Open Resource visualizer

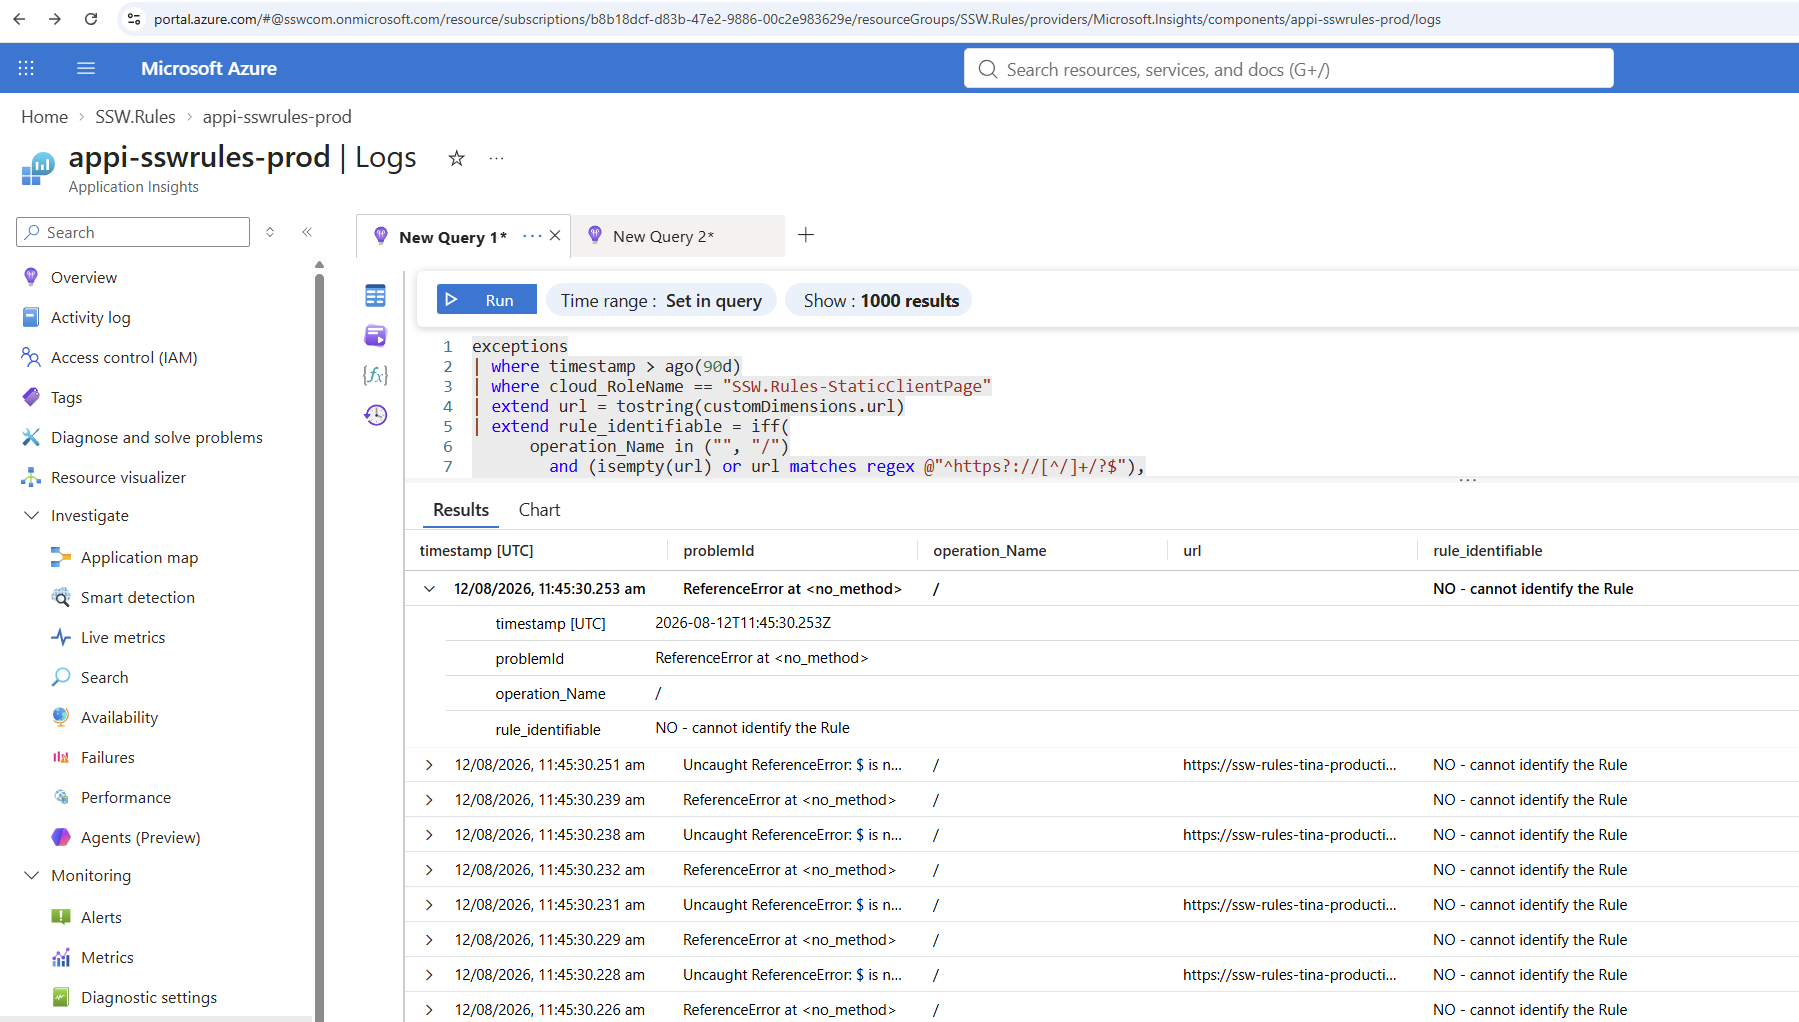point(118,477)
